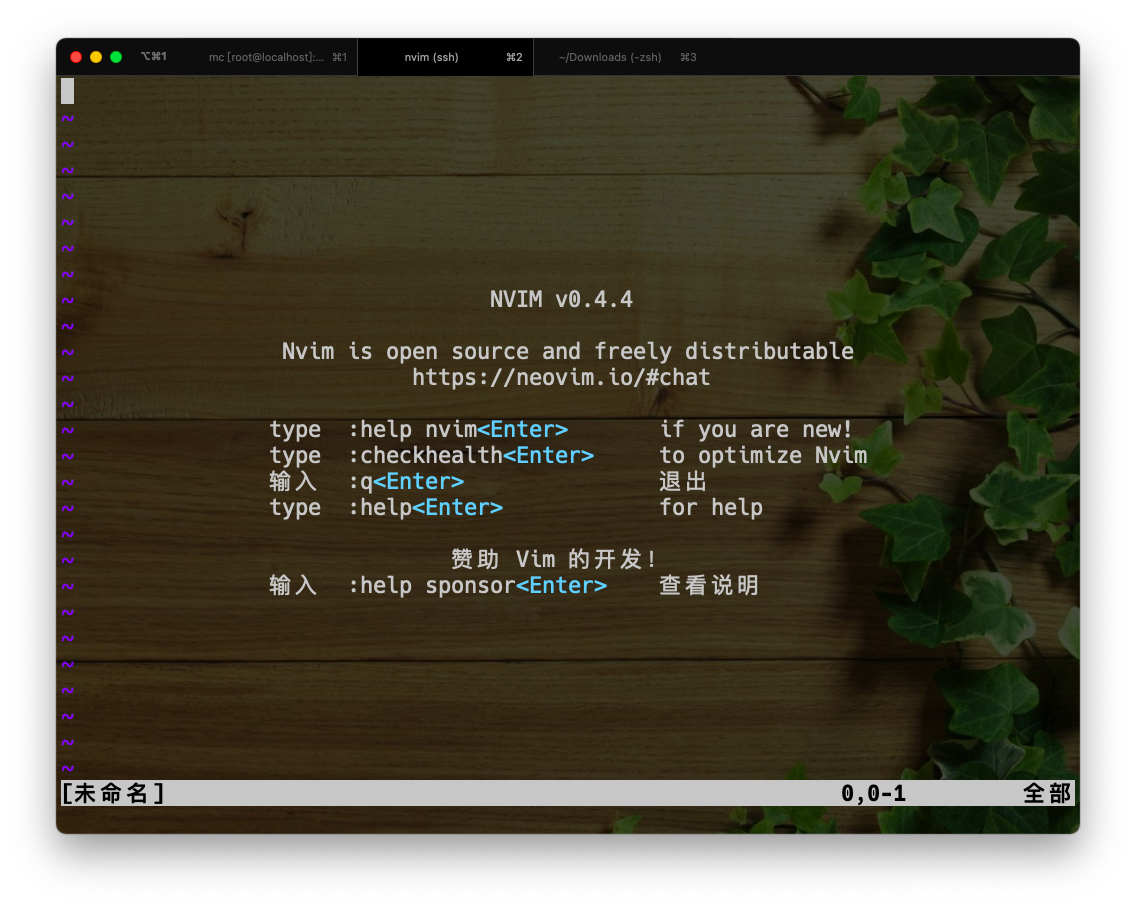Click the '退出' text

coord(683,482)
